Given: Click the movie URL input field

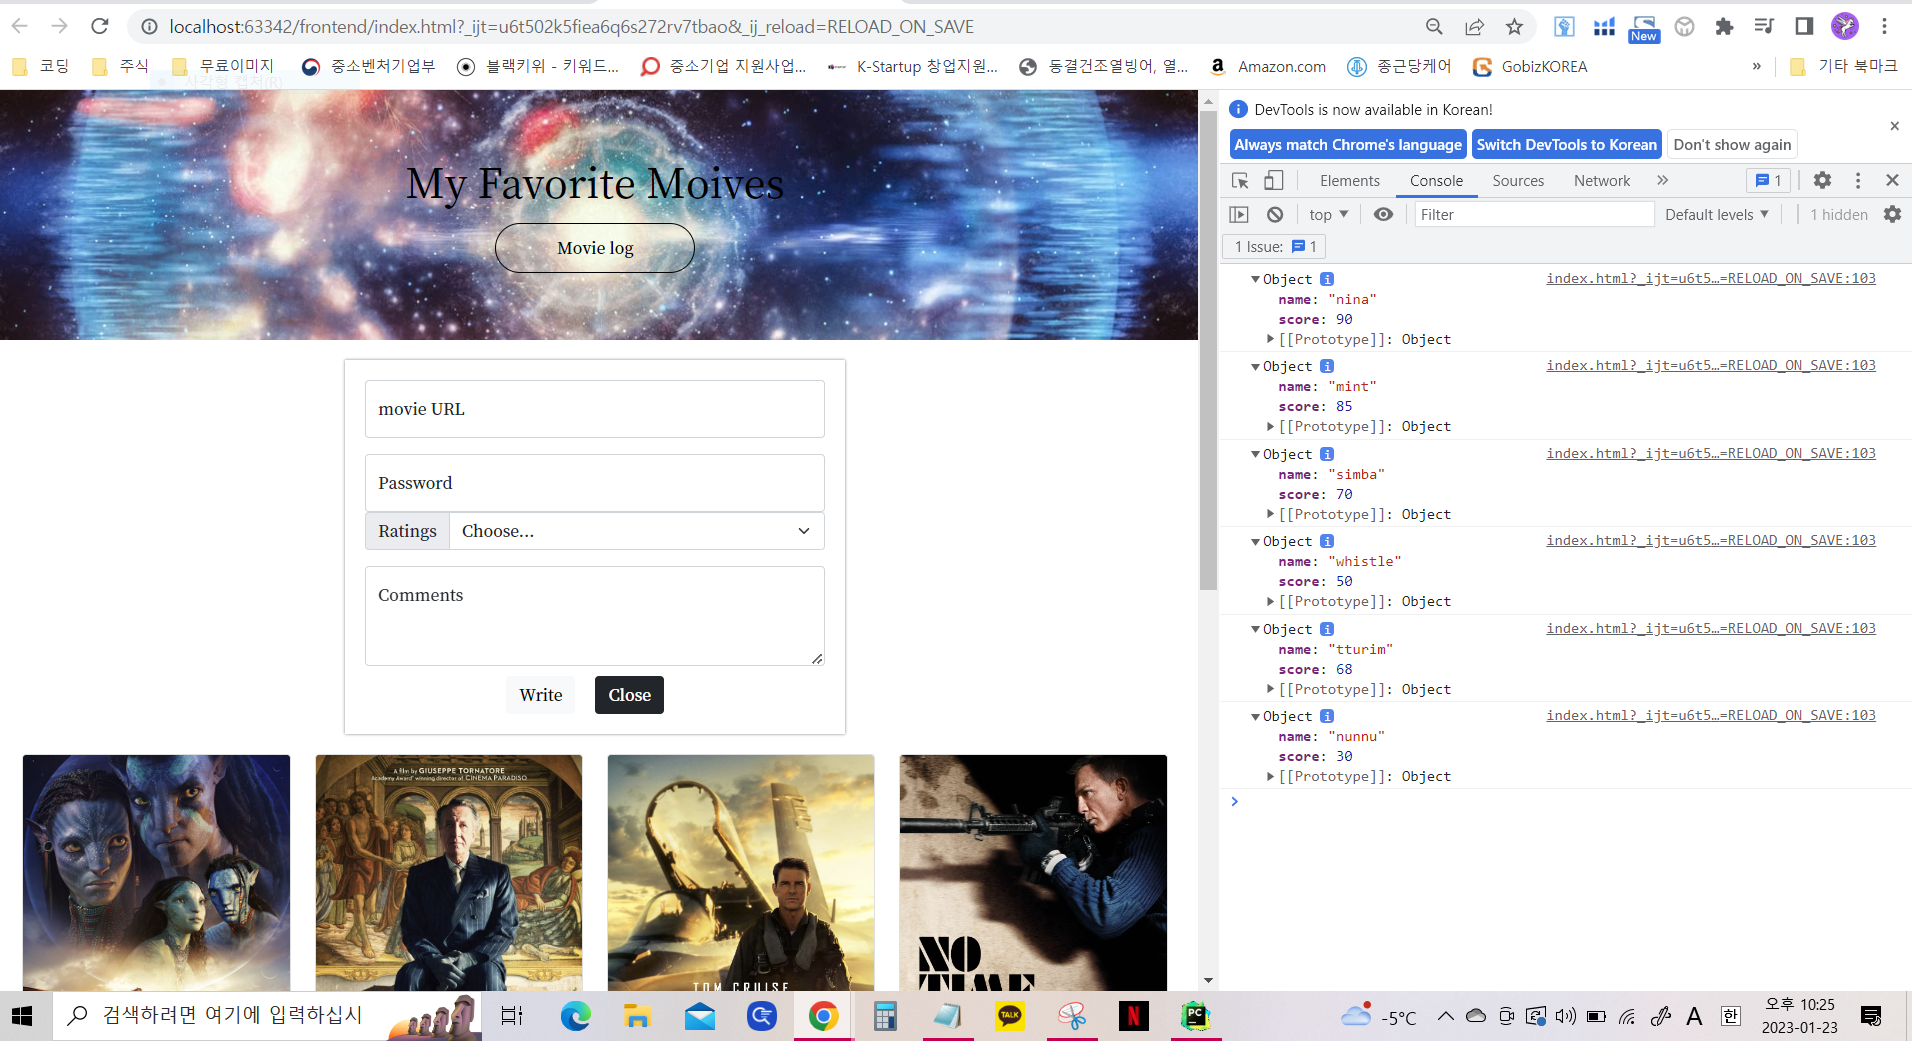Looking at the screenshot, I should coord(595,409).
